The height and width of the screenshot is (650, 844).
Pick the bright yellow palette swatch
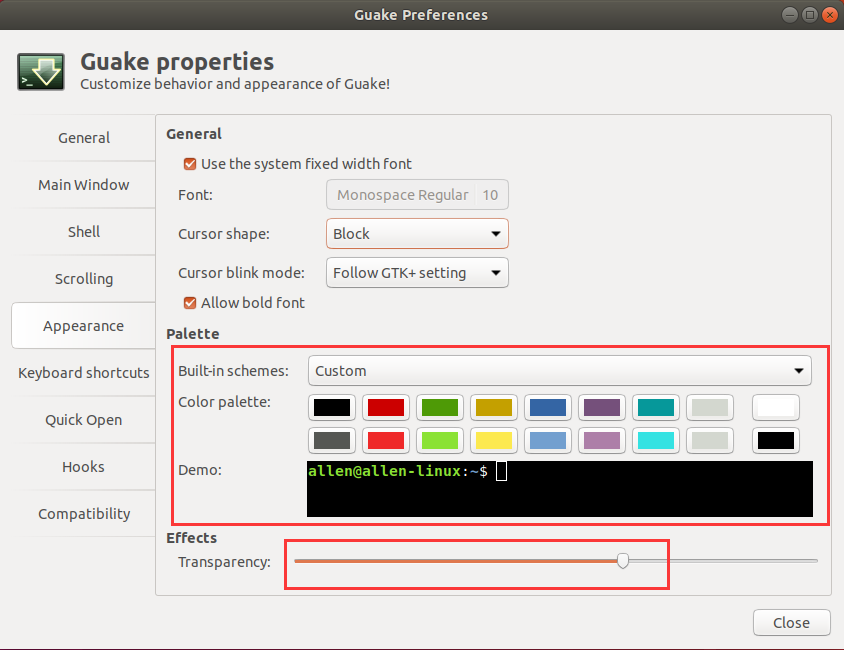(x=494, y=440)
